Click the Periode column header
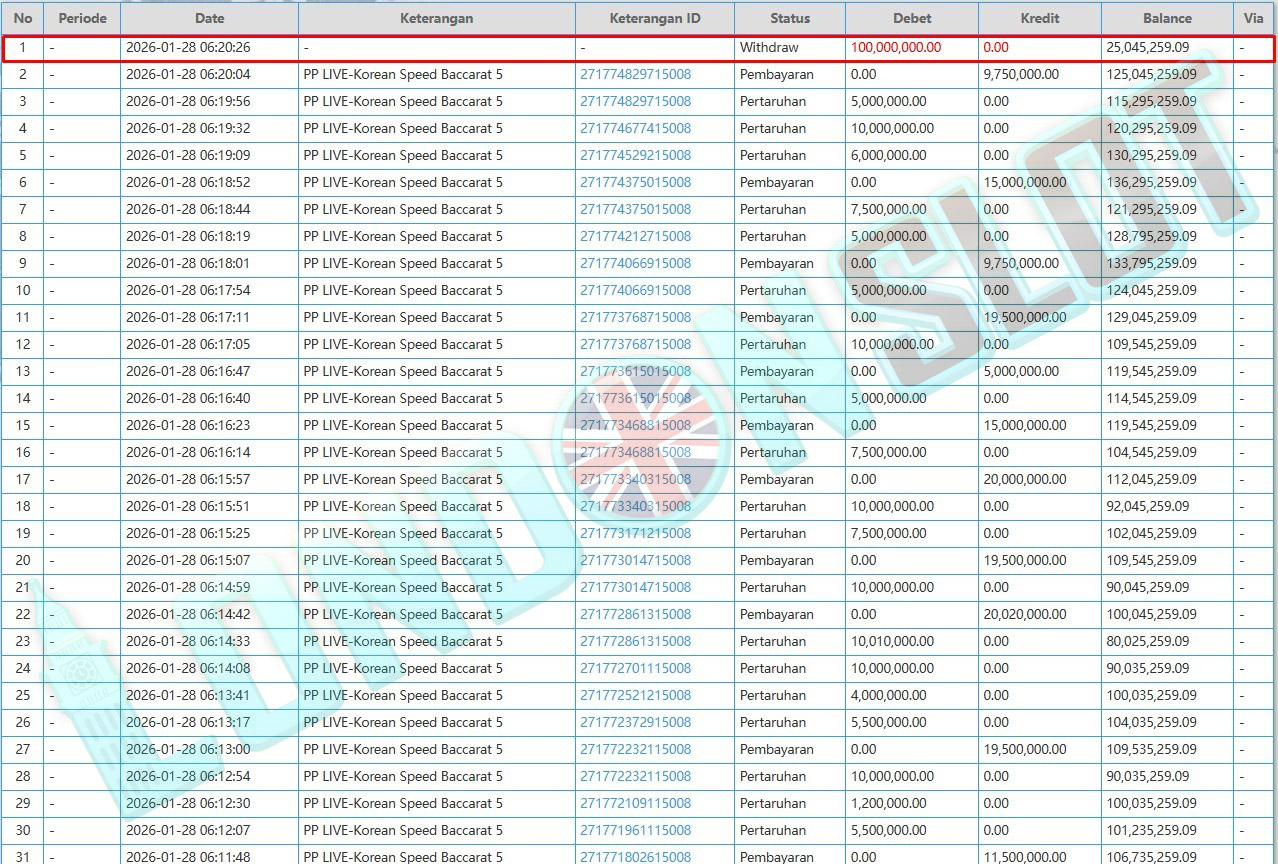 point(82,18)
